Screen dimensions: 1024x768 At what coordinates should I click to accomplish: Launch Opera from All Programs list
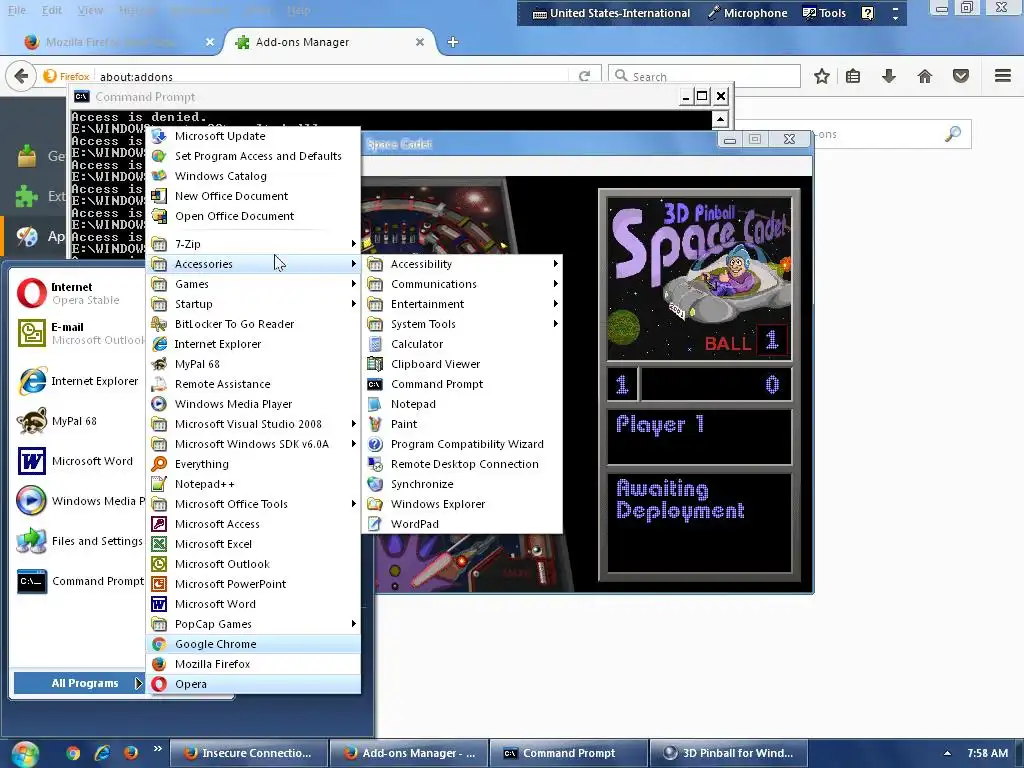(253, 684)
